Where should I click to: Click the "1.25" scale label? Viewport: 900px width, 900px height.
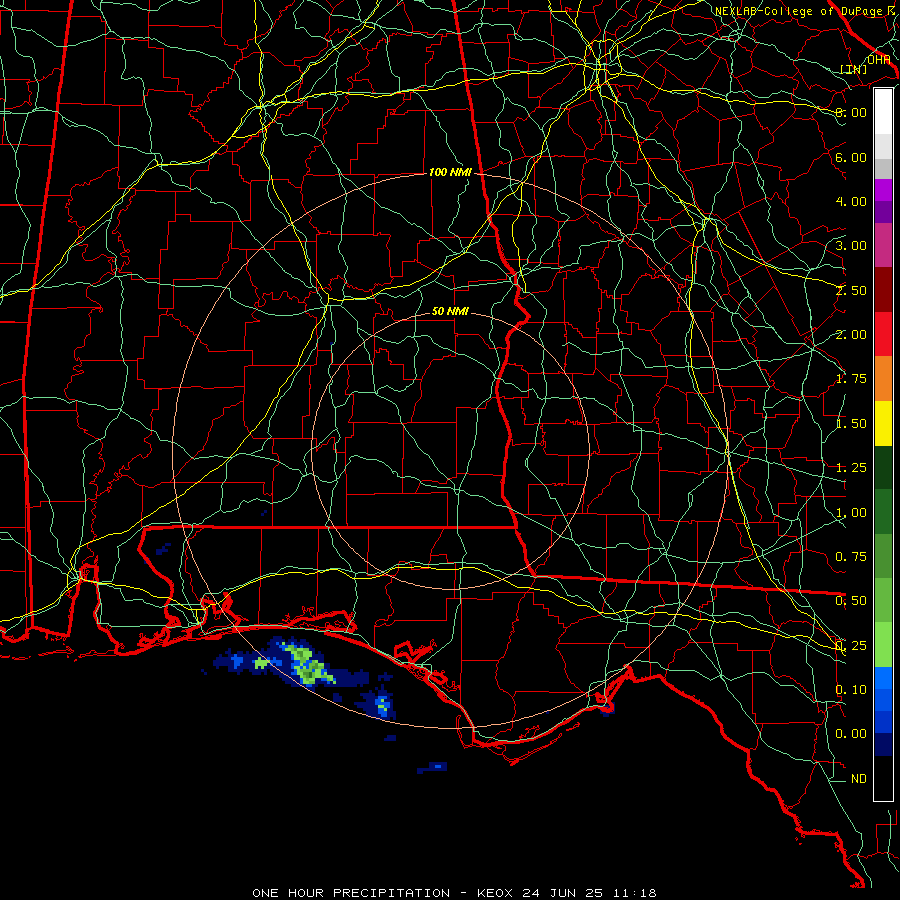pyautogui.click(x=851, y=468)
